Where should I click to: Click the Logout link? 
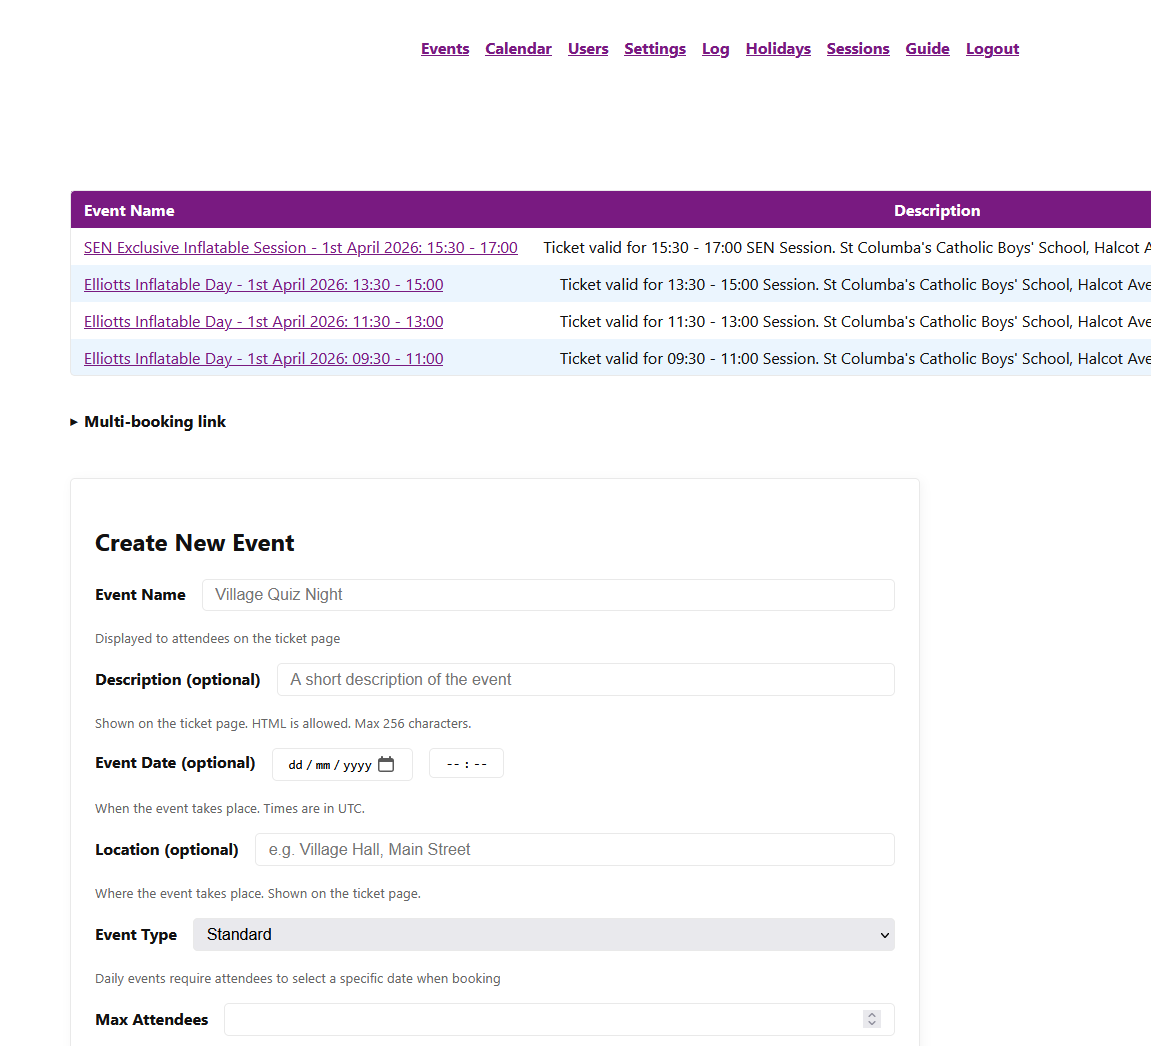992,49
